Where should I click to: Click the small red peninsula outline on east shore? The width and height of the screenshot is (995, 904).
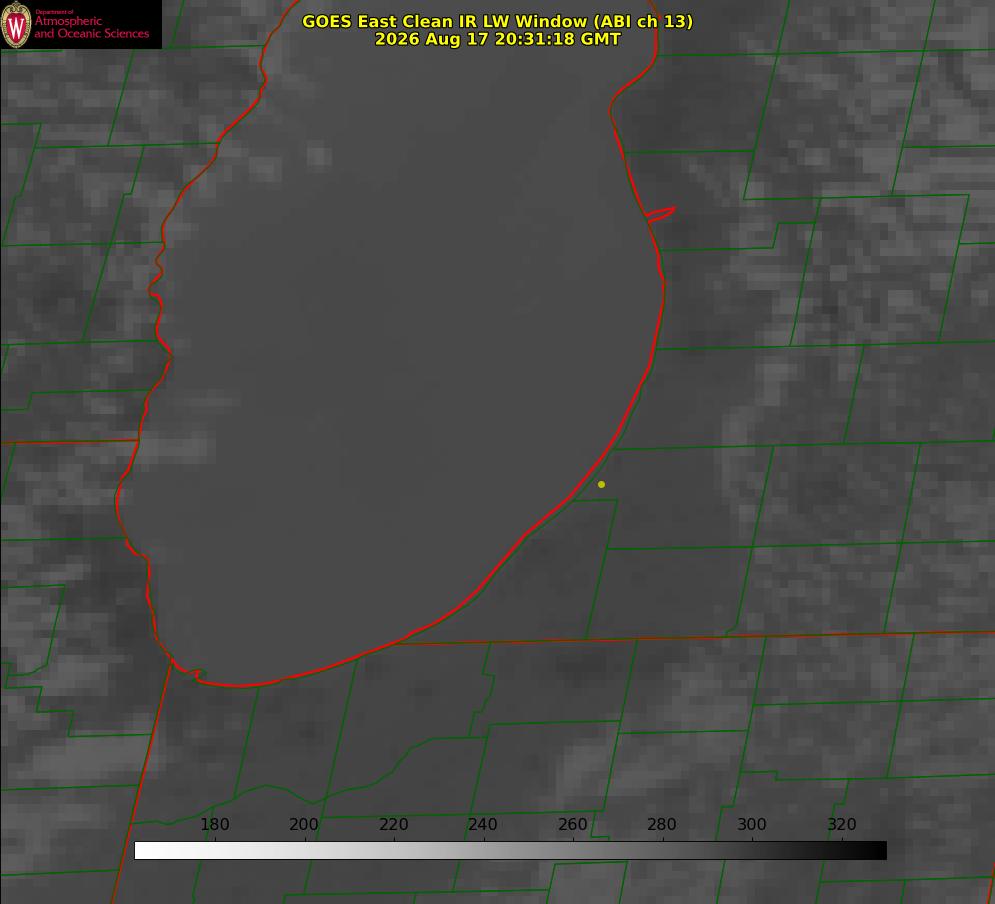pyautogui.click(x=661, y=214)
